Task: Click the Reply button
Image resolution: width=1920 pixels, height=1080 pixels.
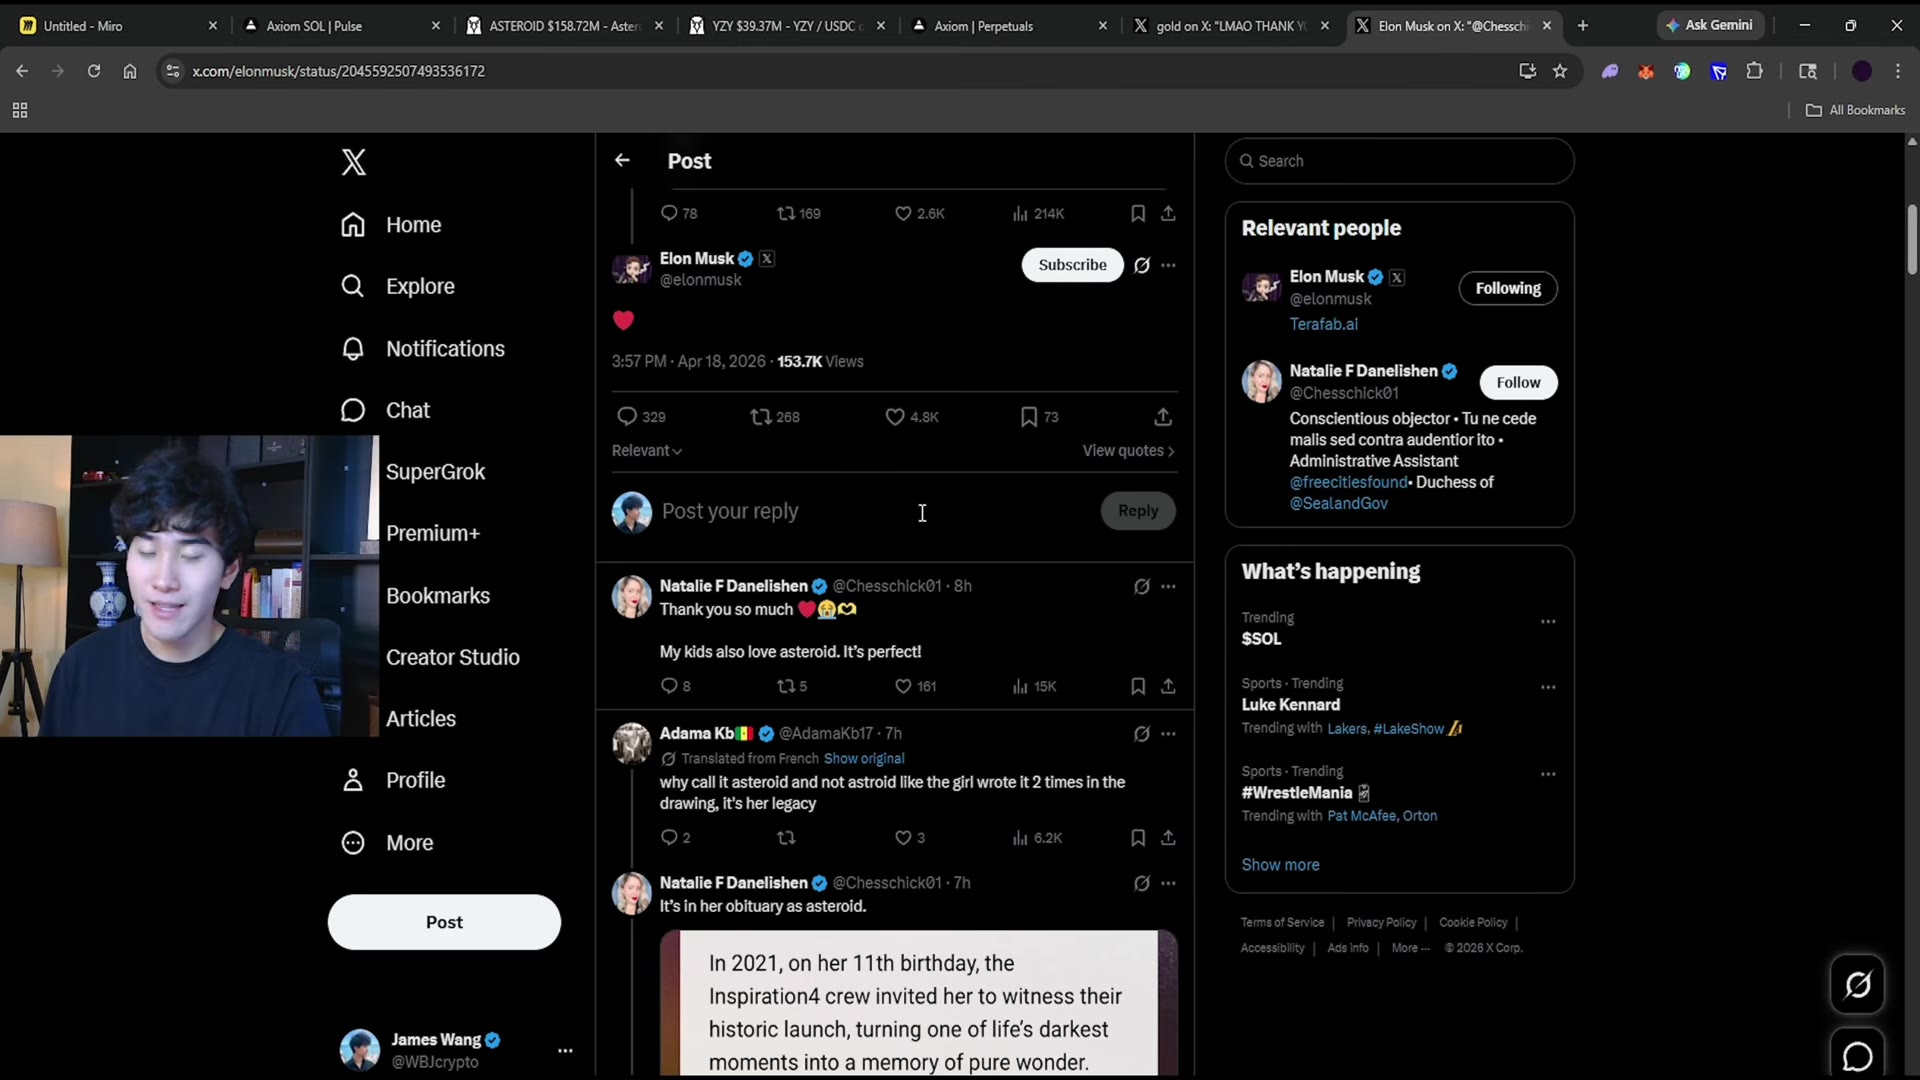Action: (x=1138, y=511)
